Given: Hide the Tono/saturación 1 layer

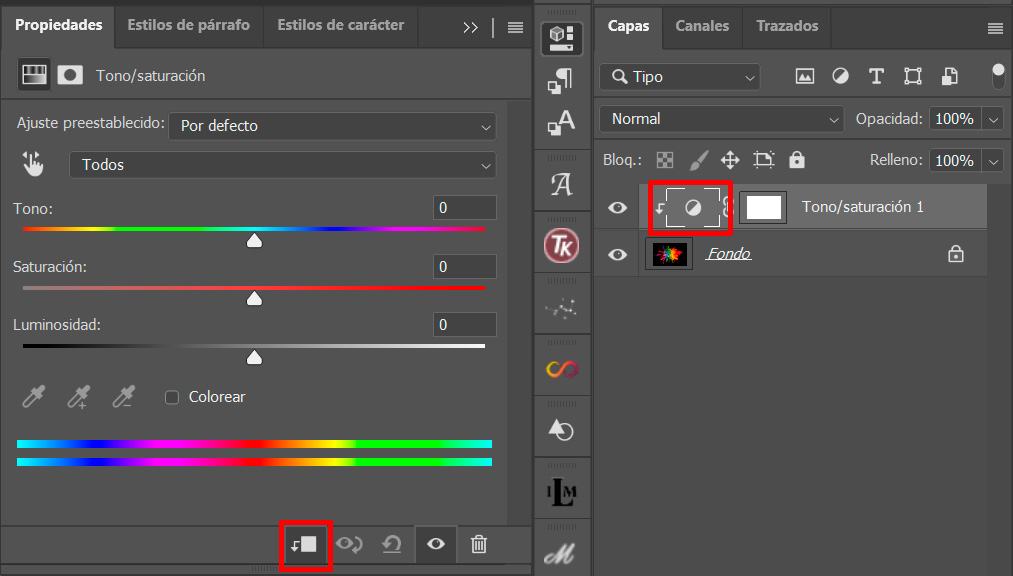Looking at the screenshot, I should click(x=618, y=207).
